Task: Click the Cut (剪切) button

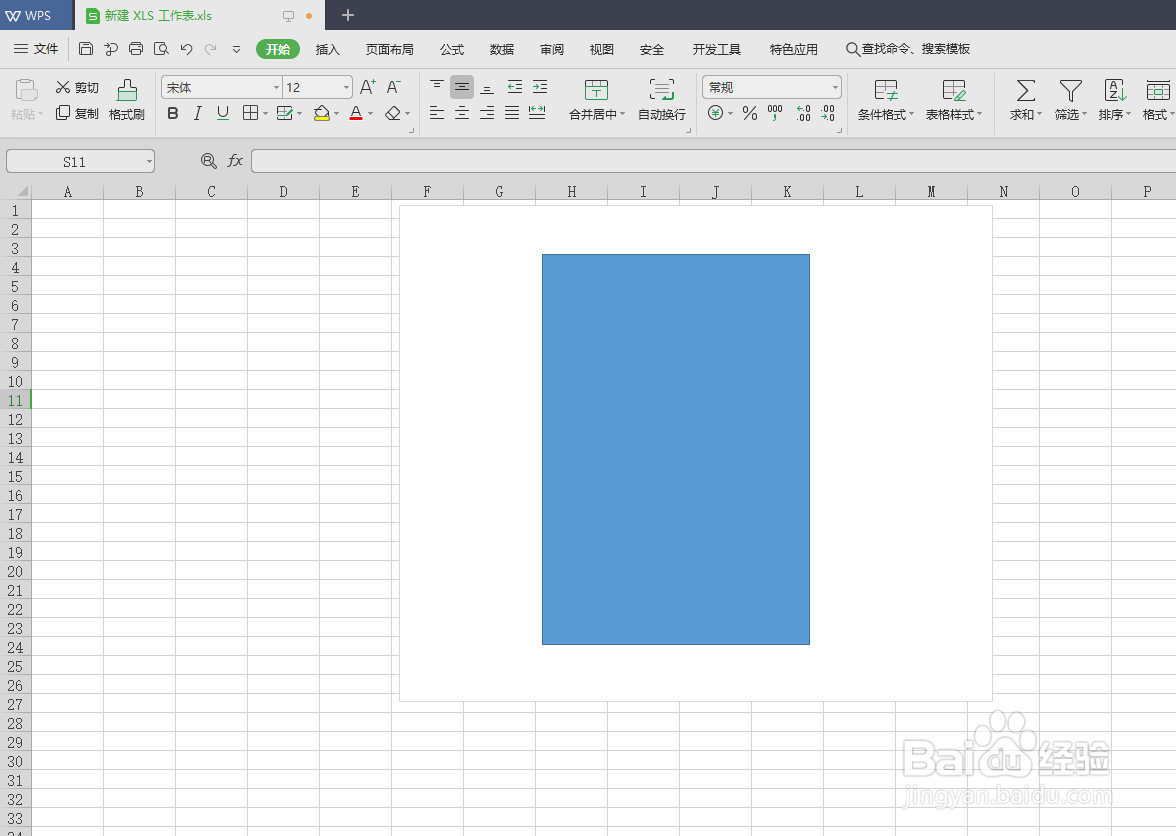Action: point(77,88)
